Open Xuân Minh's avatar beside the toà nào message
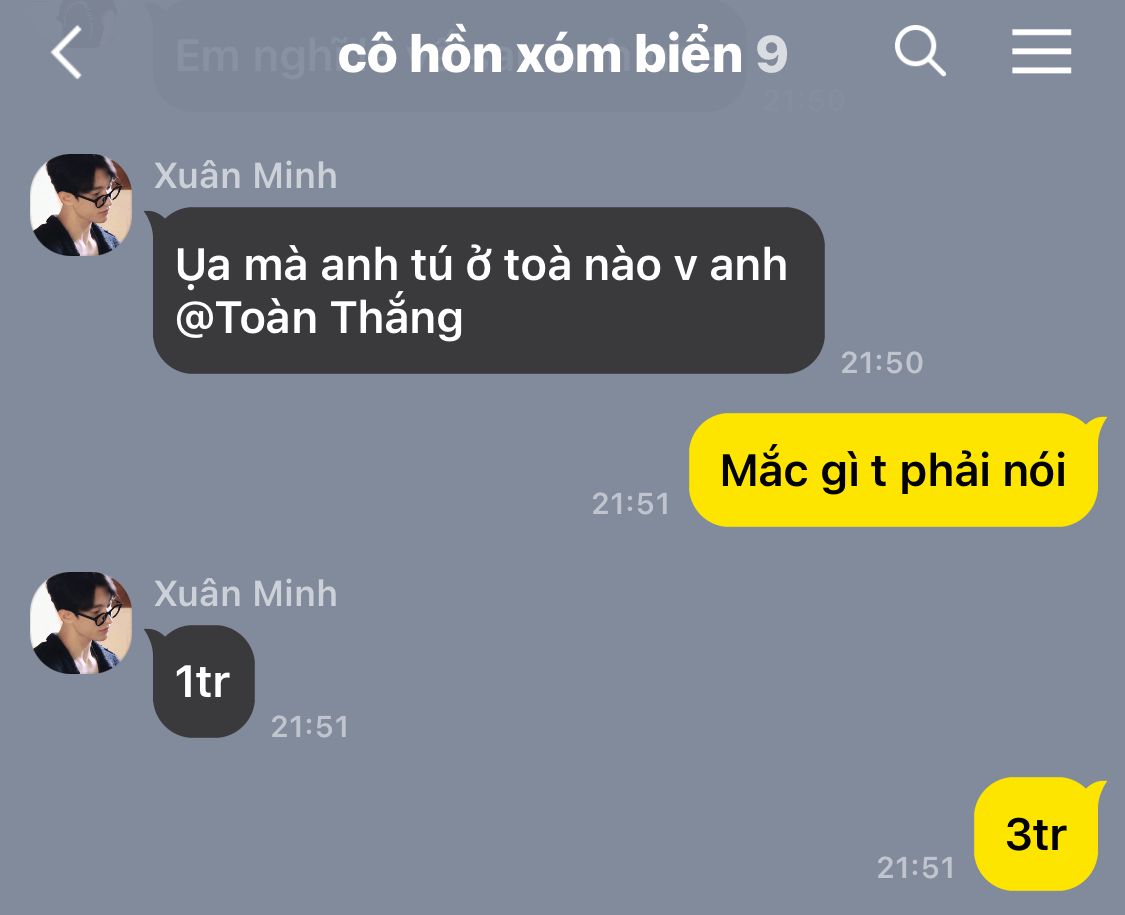Screen dimensions: 1125x915 (x=81, y=205)
